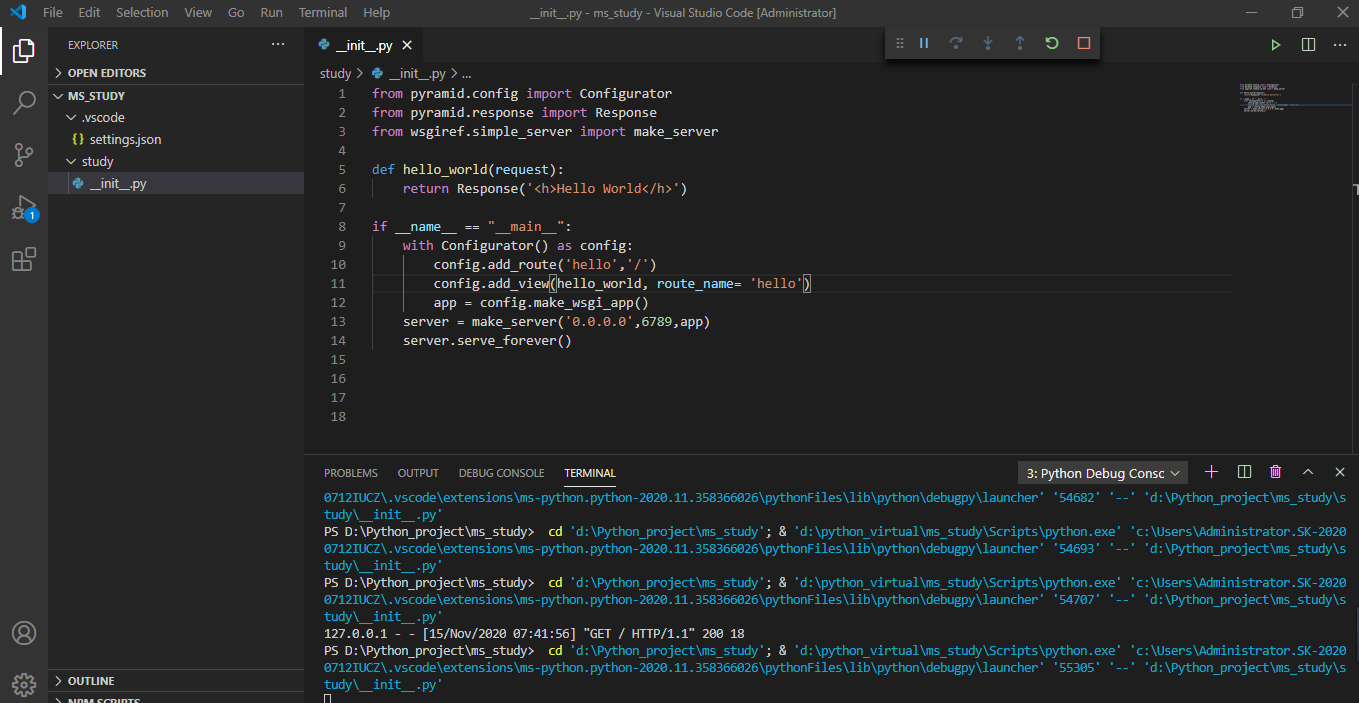Switch to the Problems panel tab
Screen dimensions: 1359x703
(x=351, y=473)
